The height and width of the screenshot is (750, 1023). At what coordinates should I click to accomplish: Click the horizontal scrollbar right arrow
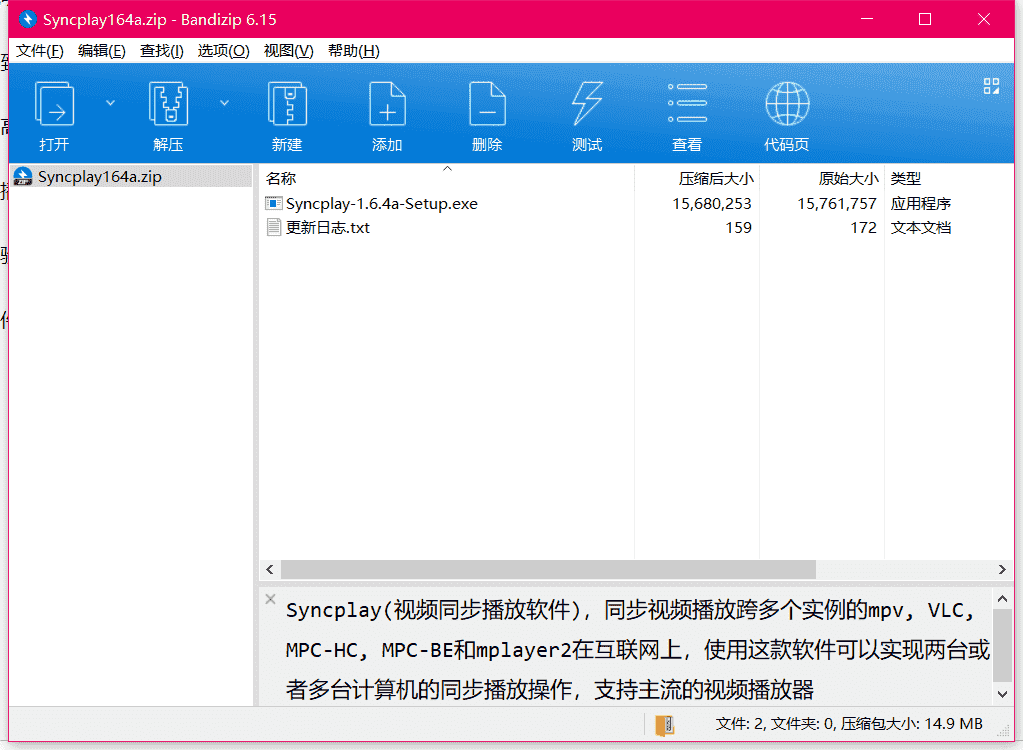pyautogui.click(x=1002, y=569)
